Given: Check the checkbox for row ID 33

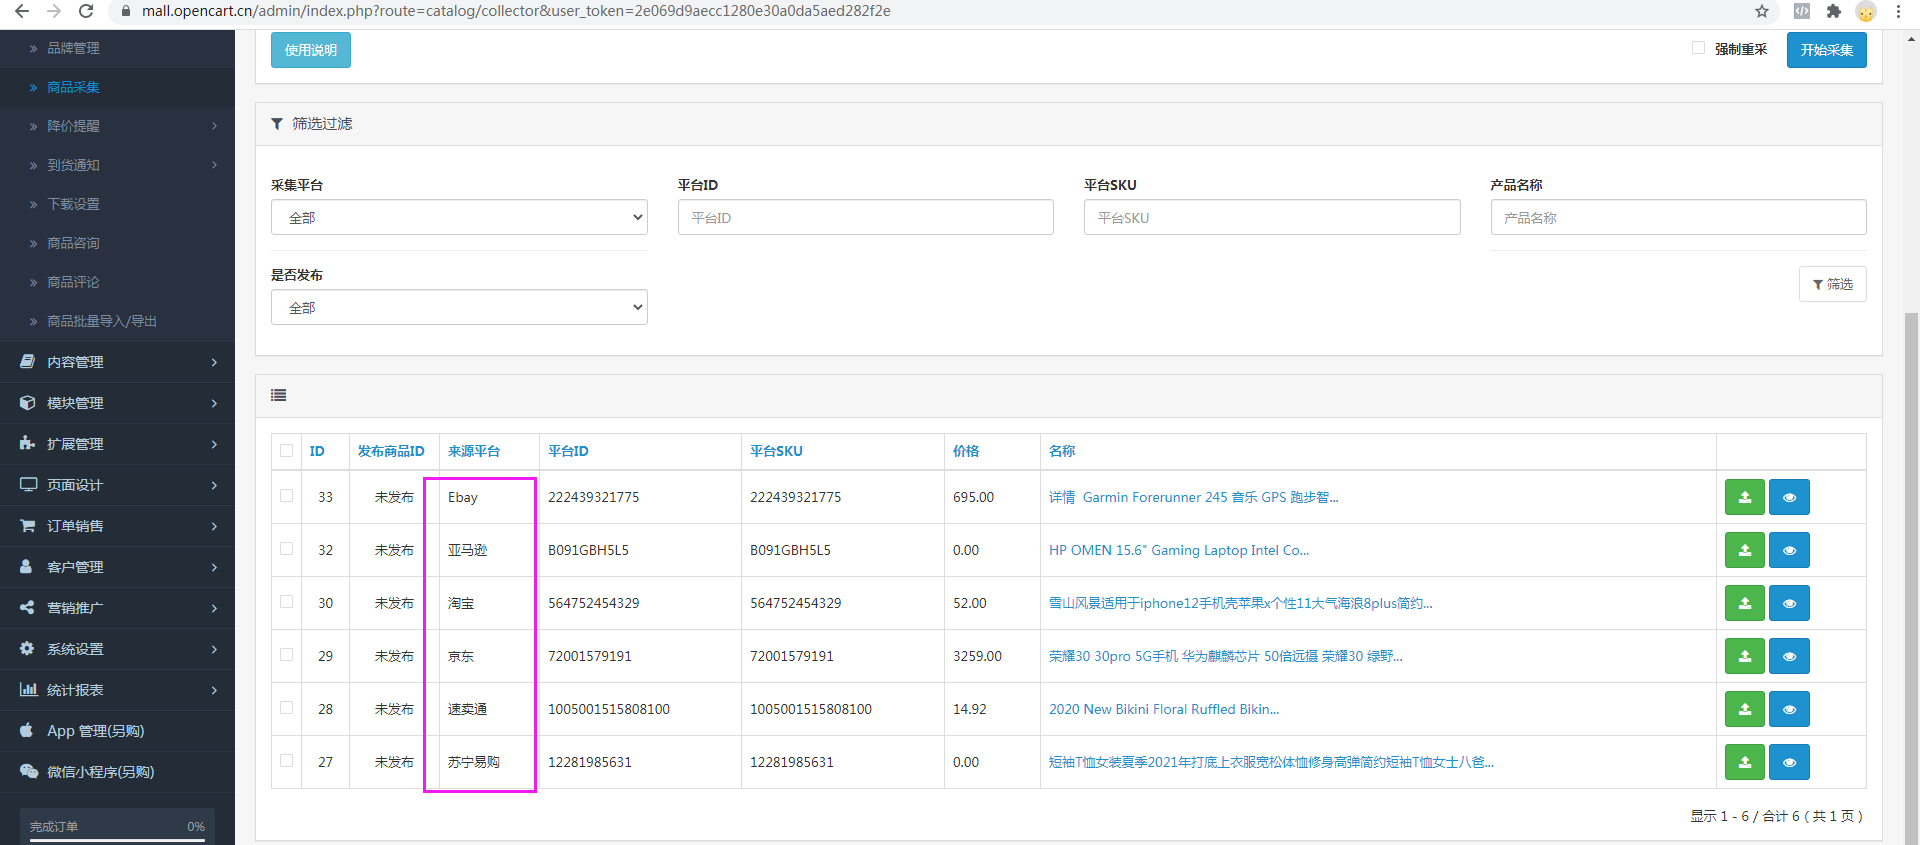Looking at the screenshot, I should tap(287, 496).
